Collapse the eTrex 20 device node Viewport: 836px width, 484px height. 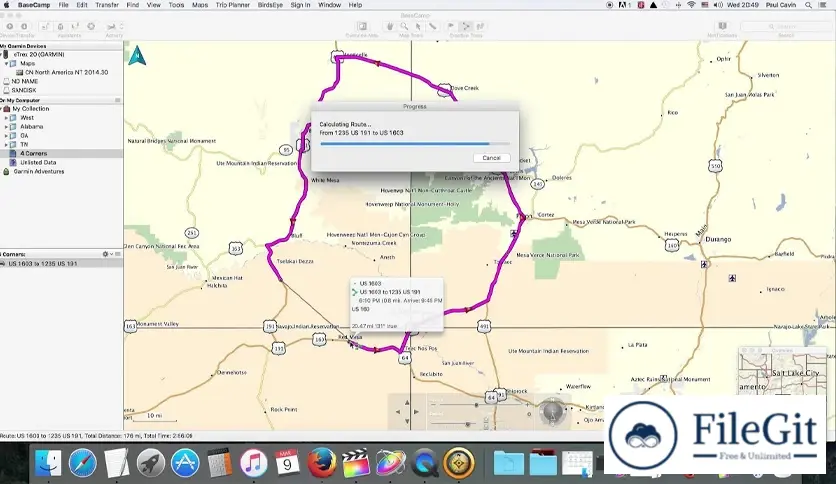[x=2, y=54]
